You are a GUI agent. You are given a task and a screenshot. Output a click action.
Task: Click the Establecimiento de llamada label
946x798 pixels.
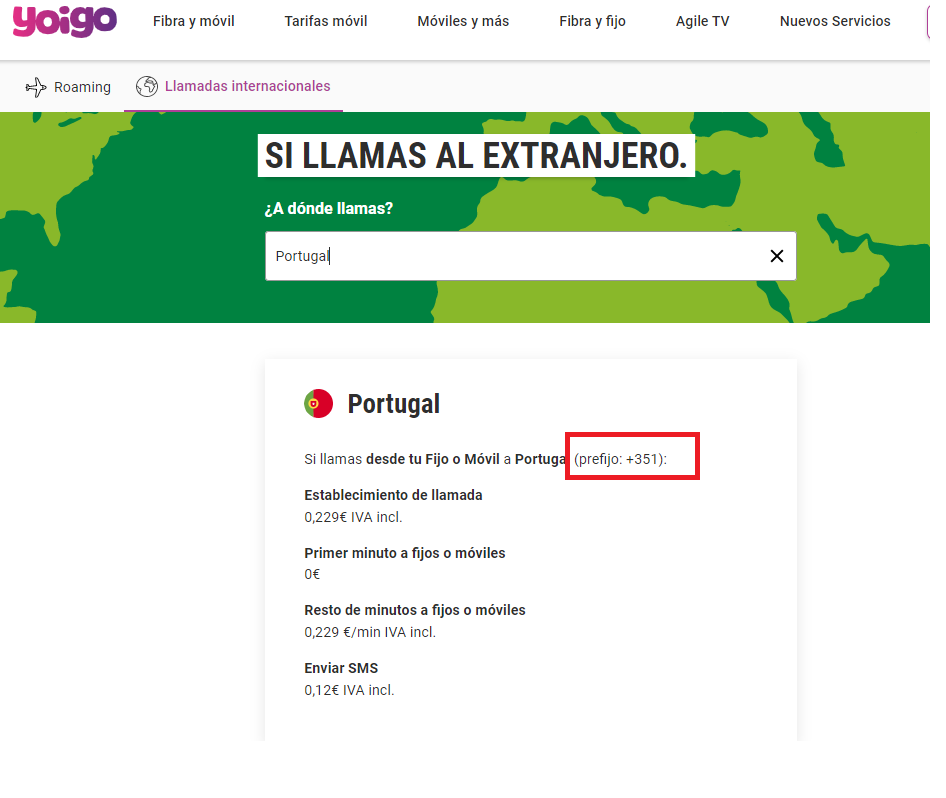click(x=393, y=495)
